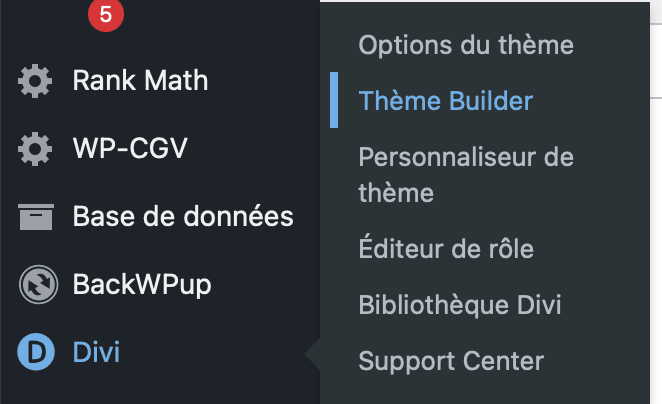
Task: Visit the Support Center submenu link
Action: coord(451,361)
